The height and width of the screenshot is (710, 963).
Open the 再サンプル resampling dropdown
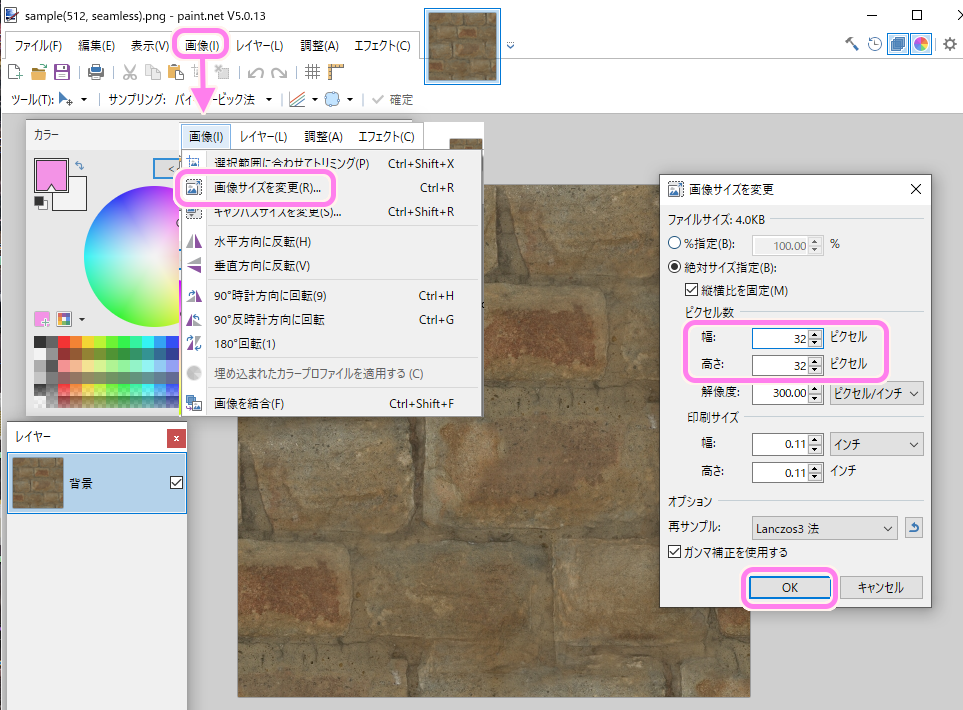pyautogui.click(x=824, y=527)
